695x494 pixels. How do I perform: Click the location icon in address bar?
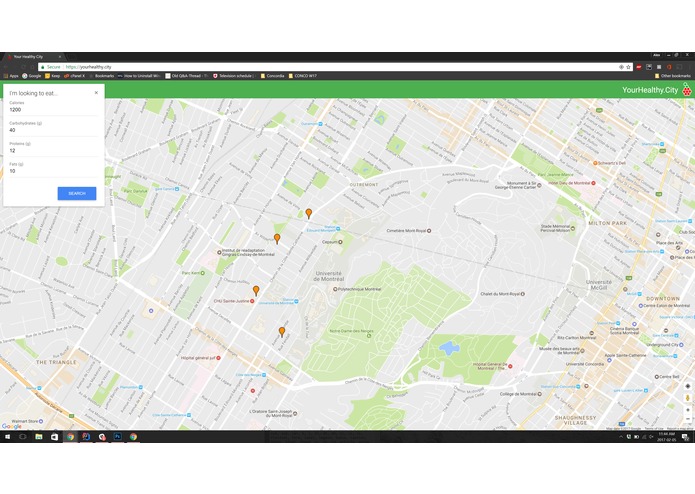click(621, 67)
